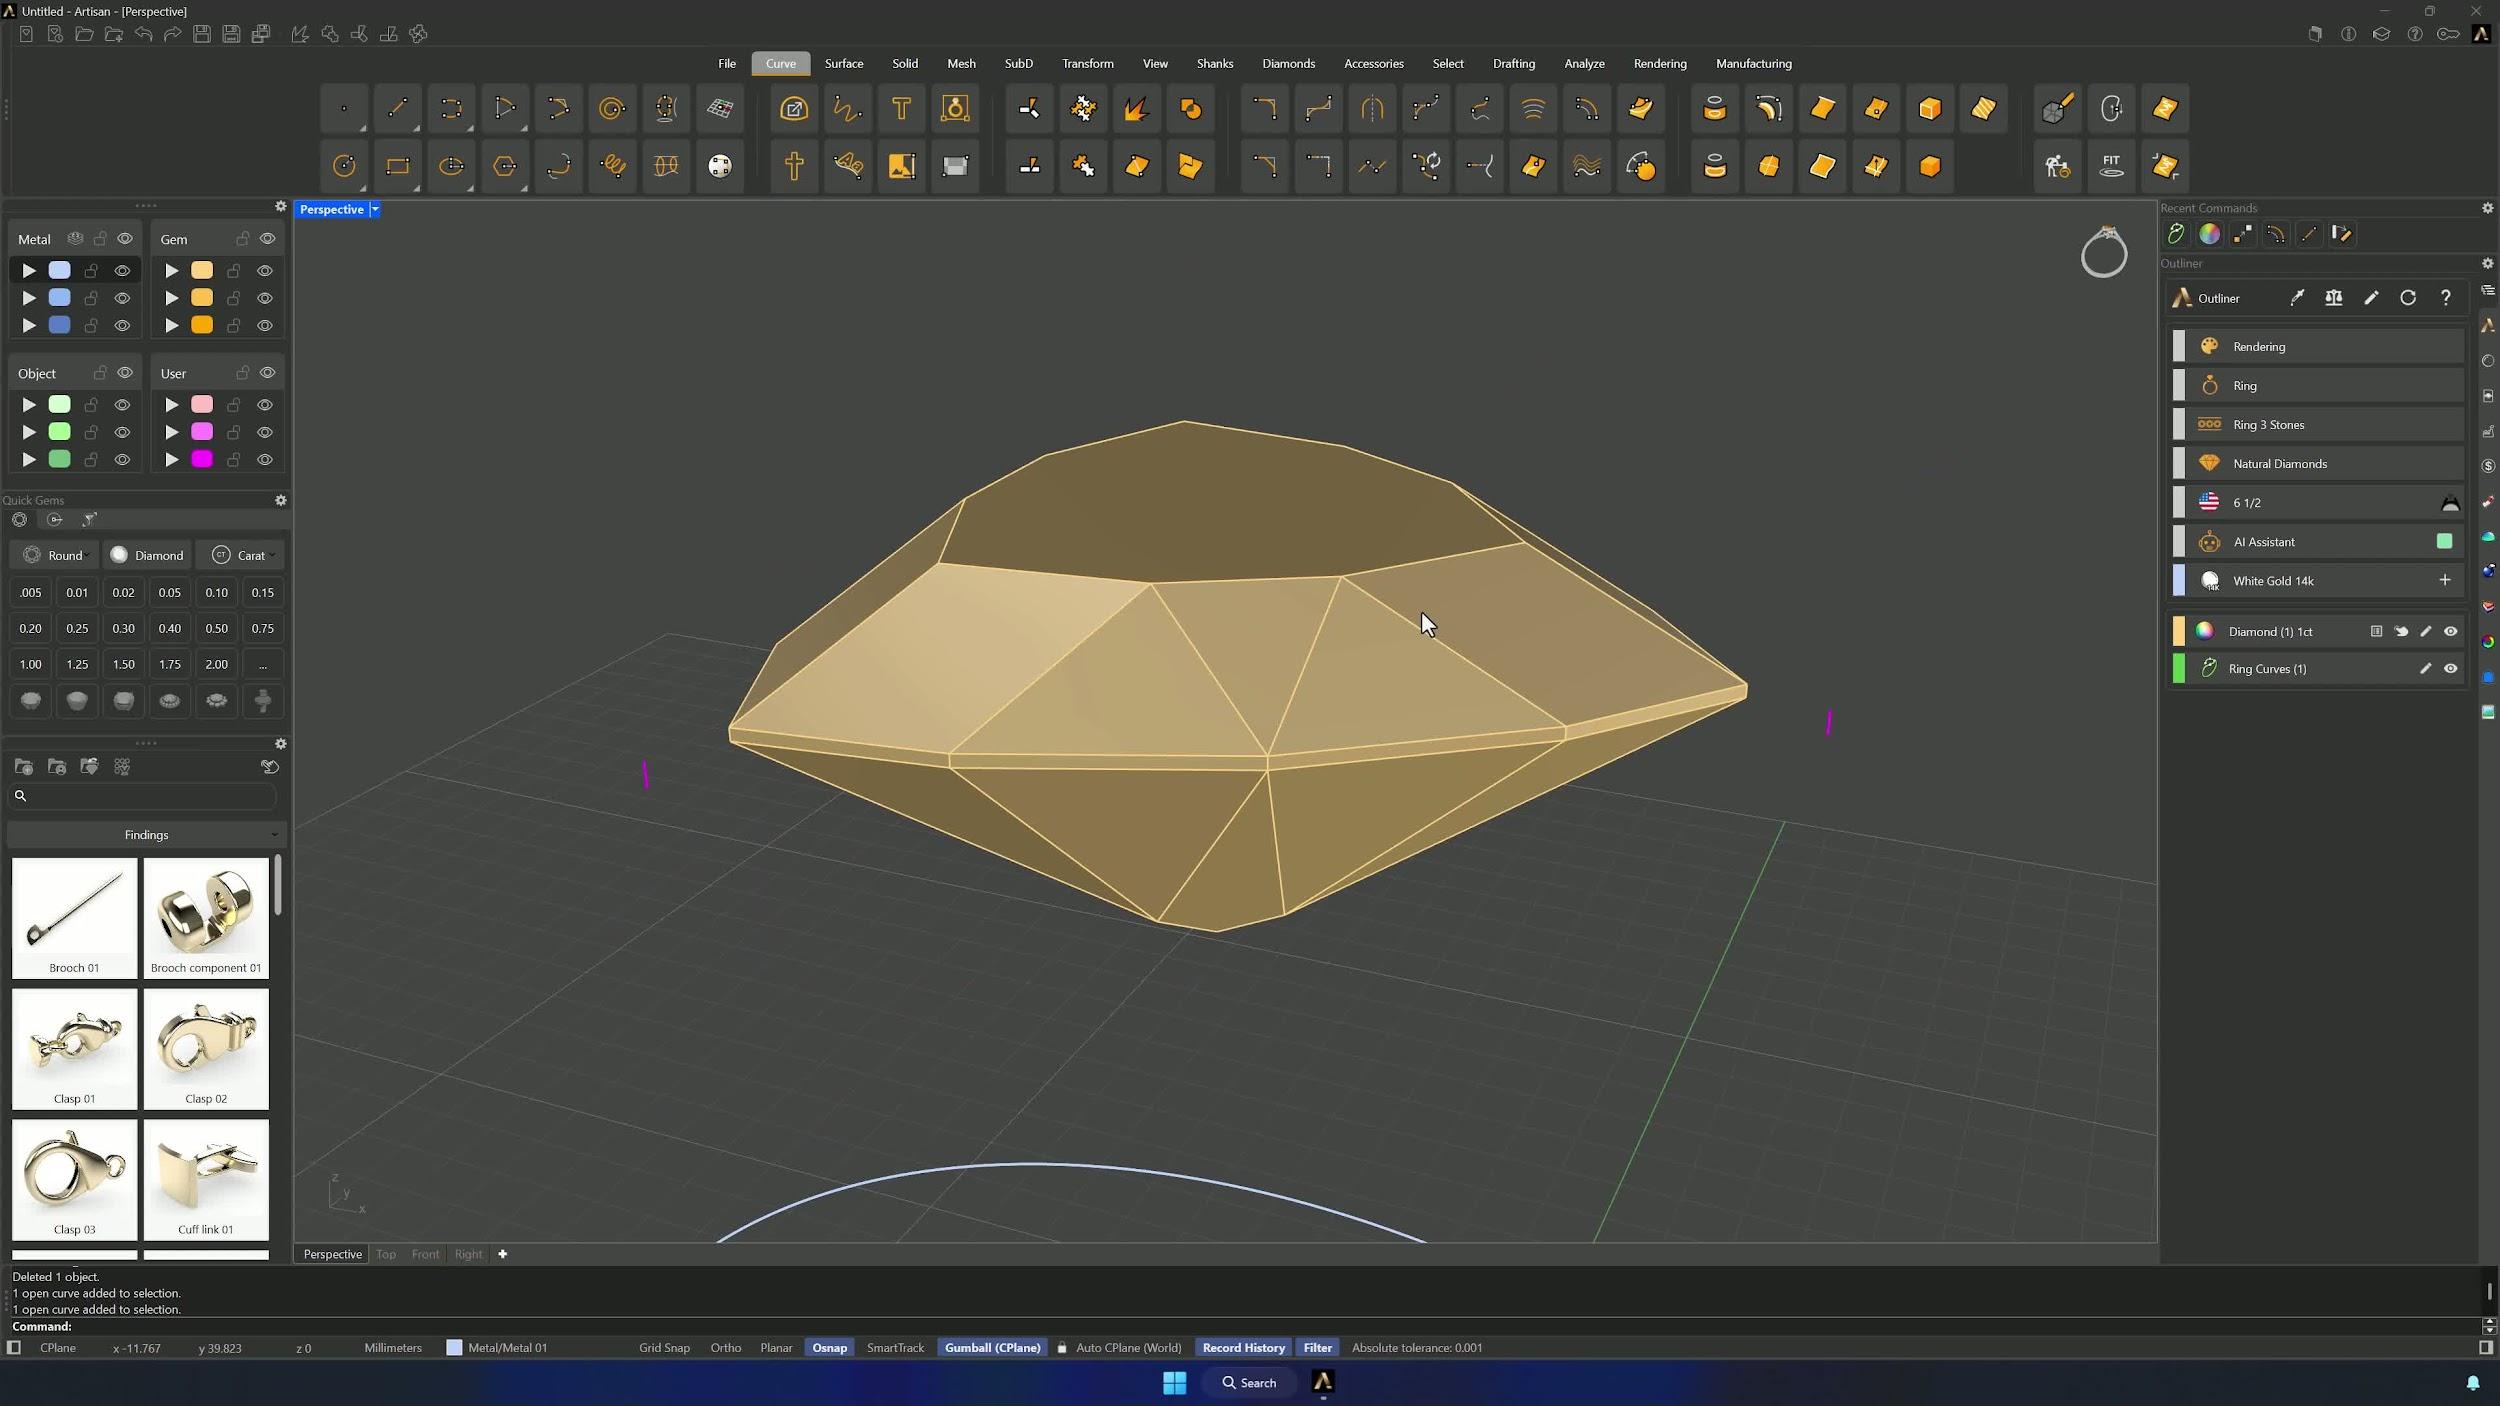This screenshot has width=2500, height=1406.
Task: Select the Spiral curve tool
Action: tap(612, 109)
